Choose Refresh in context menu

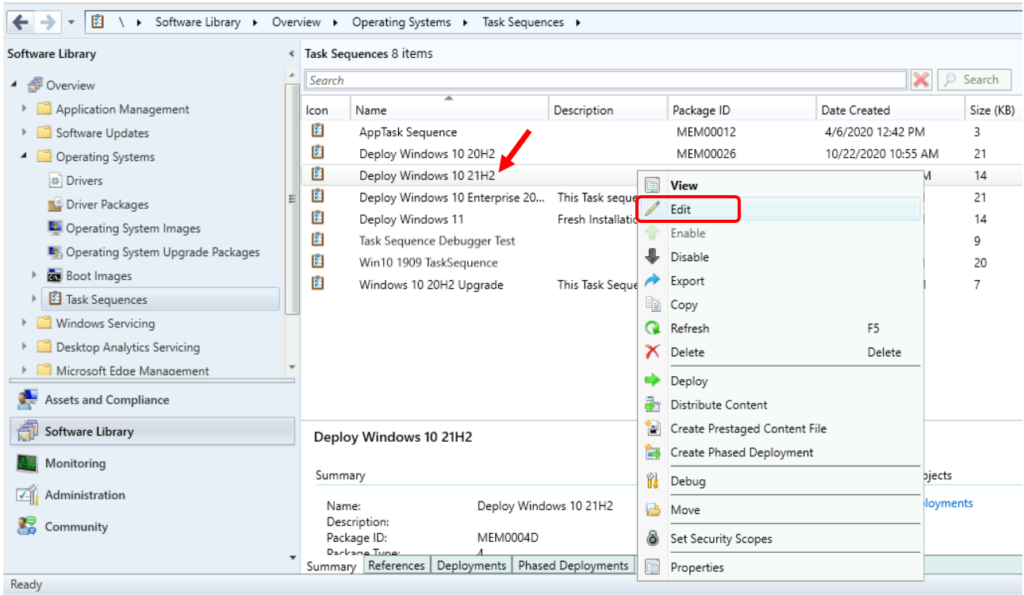click(x=780, y=329)
